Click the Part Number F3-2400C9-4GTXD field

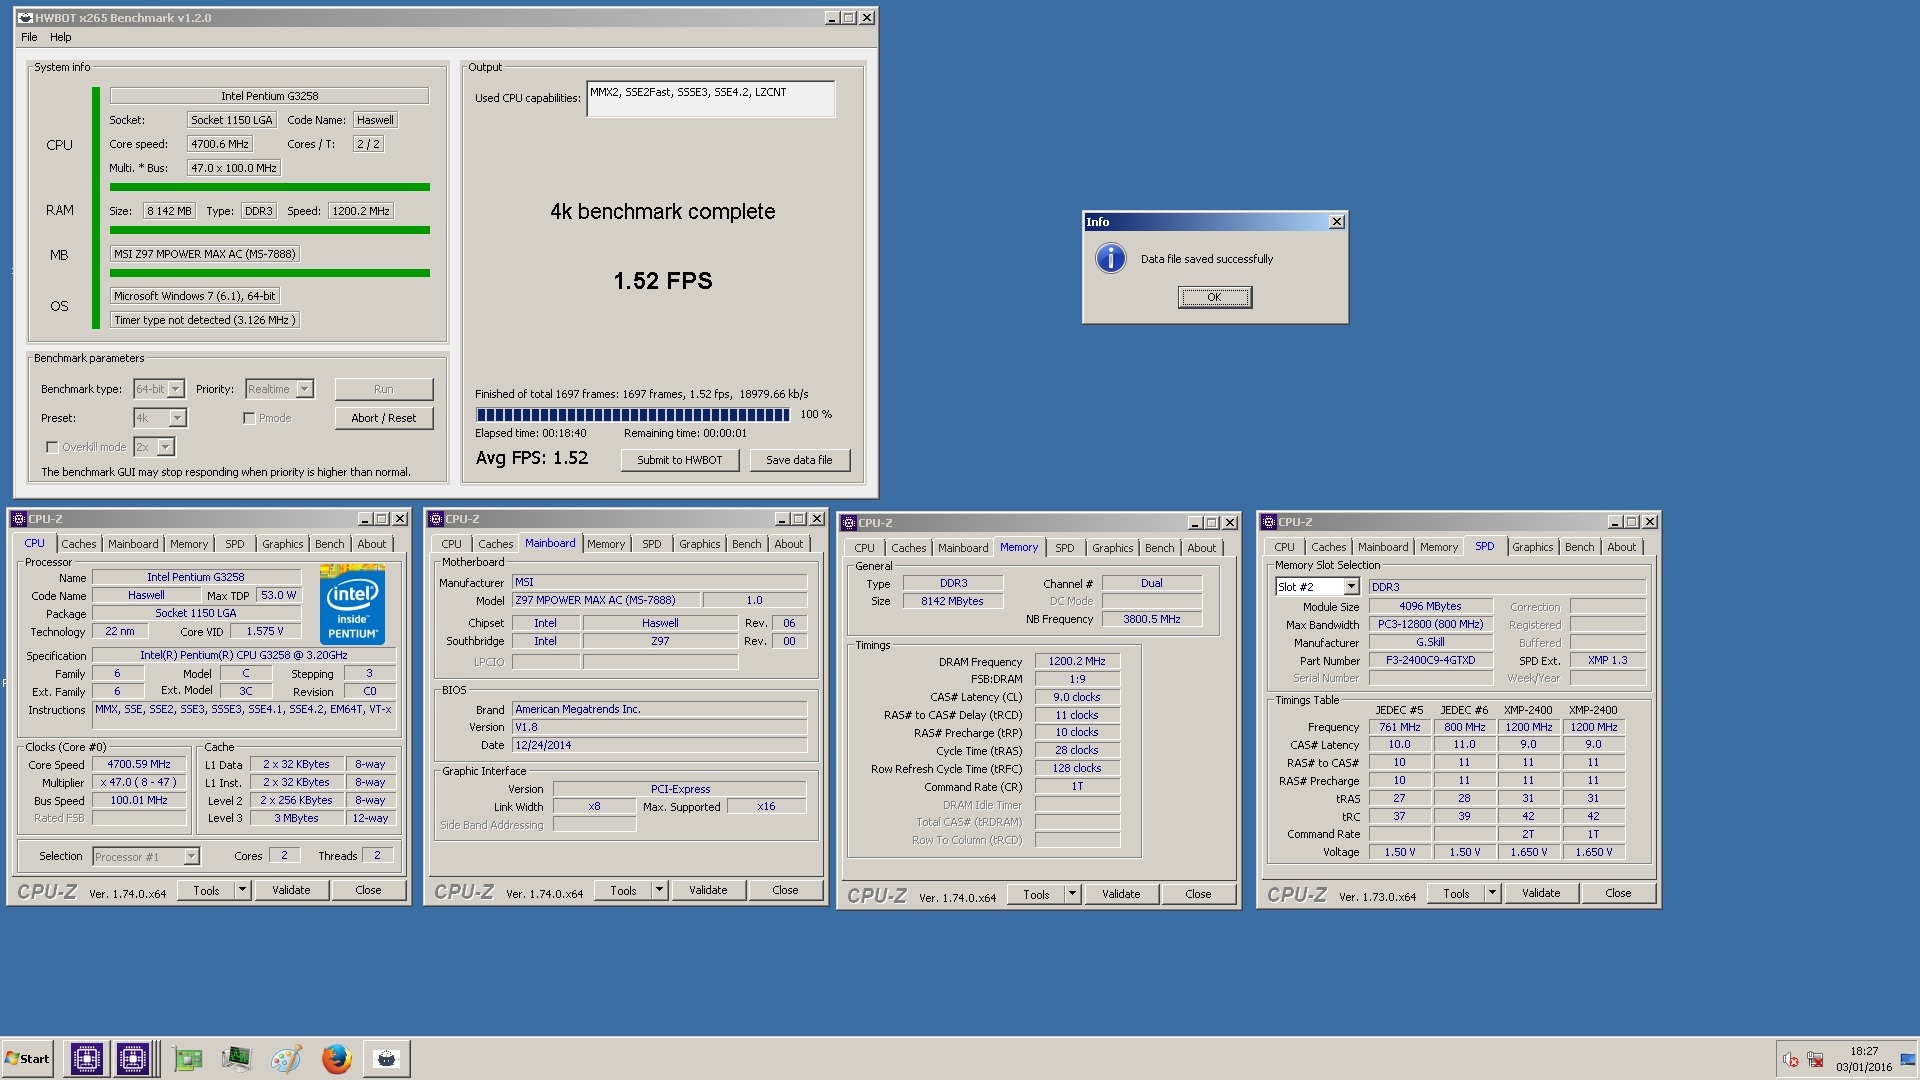[1430, 660]
